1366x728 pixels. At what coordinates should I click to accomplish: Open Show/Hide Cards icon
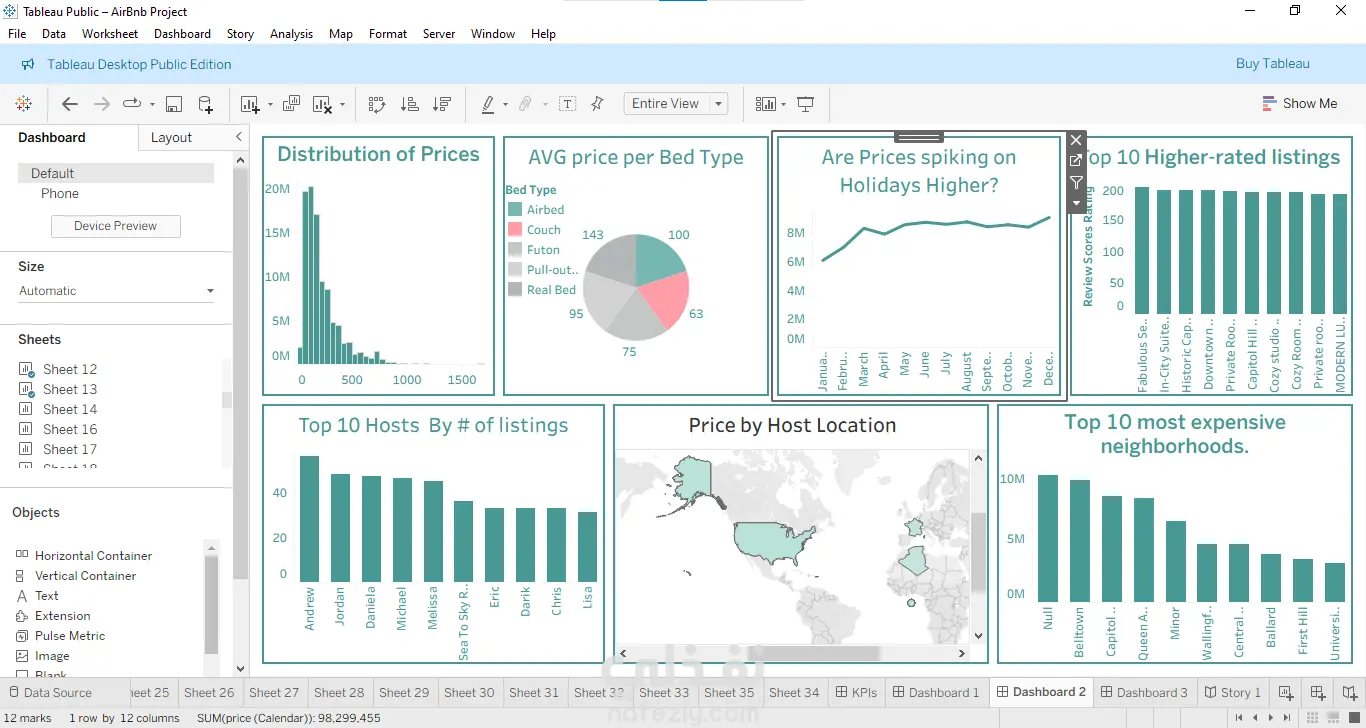point(766,104)
